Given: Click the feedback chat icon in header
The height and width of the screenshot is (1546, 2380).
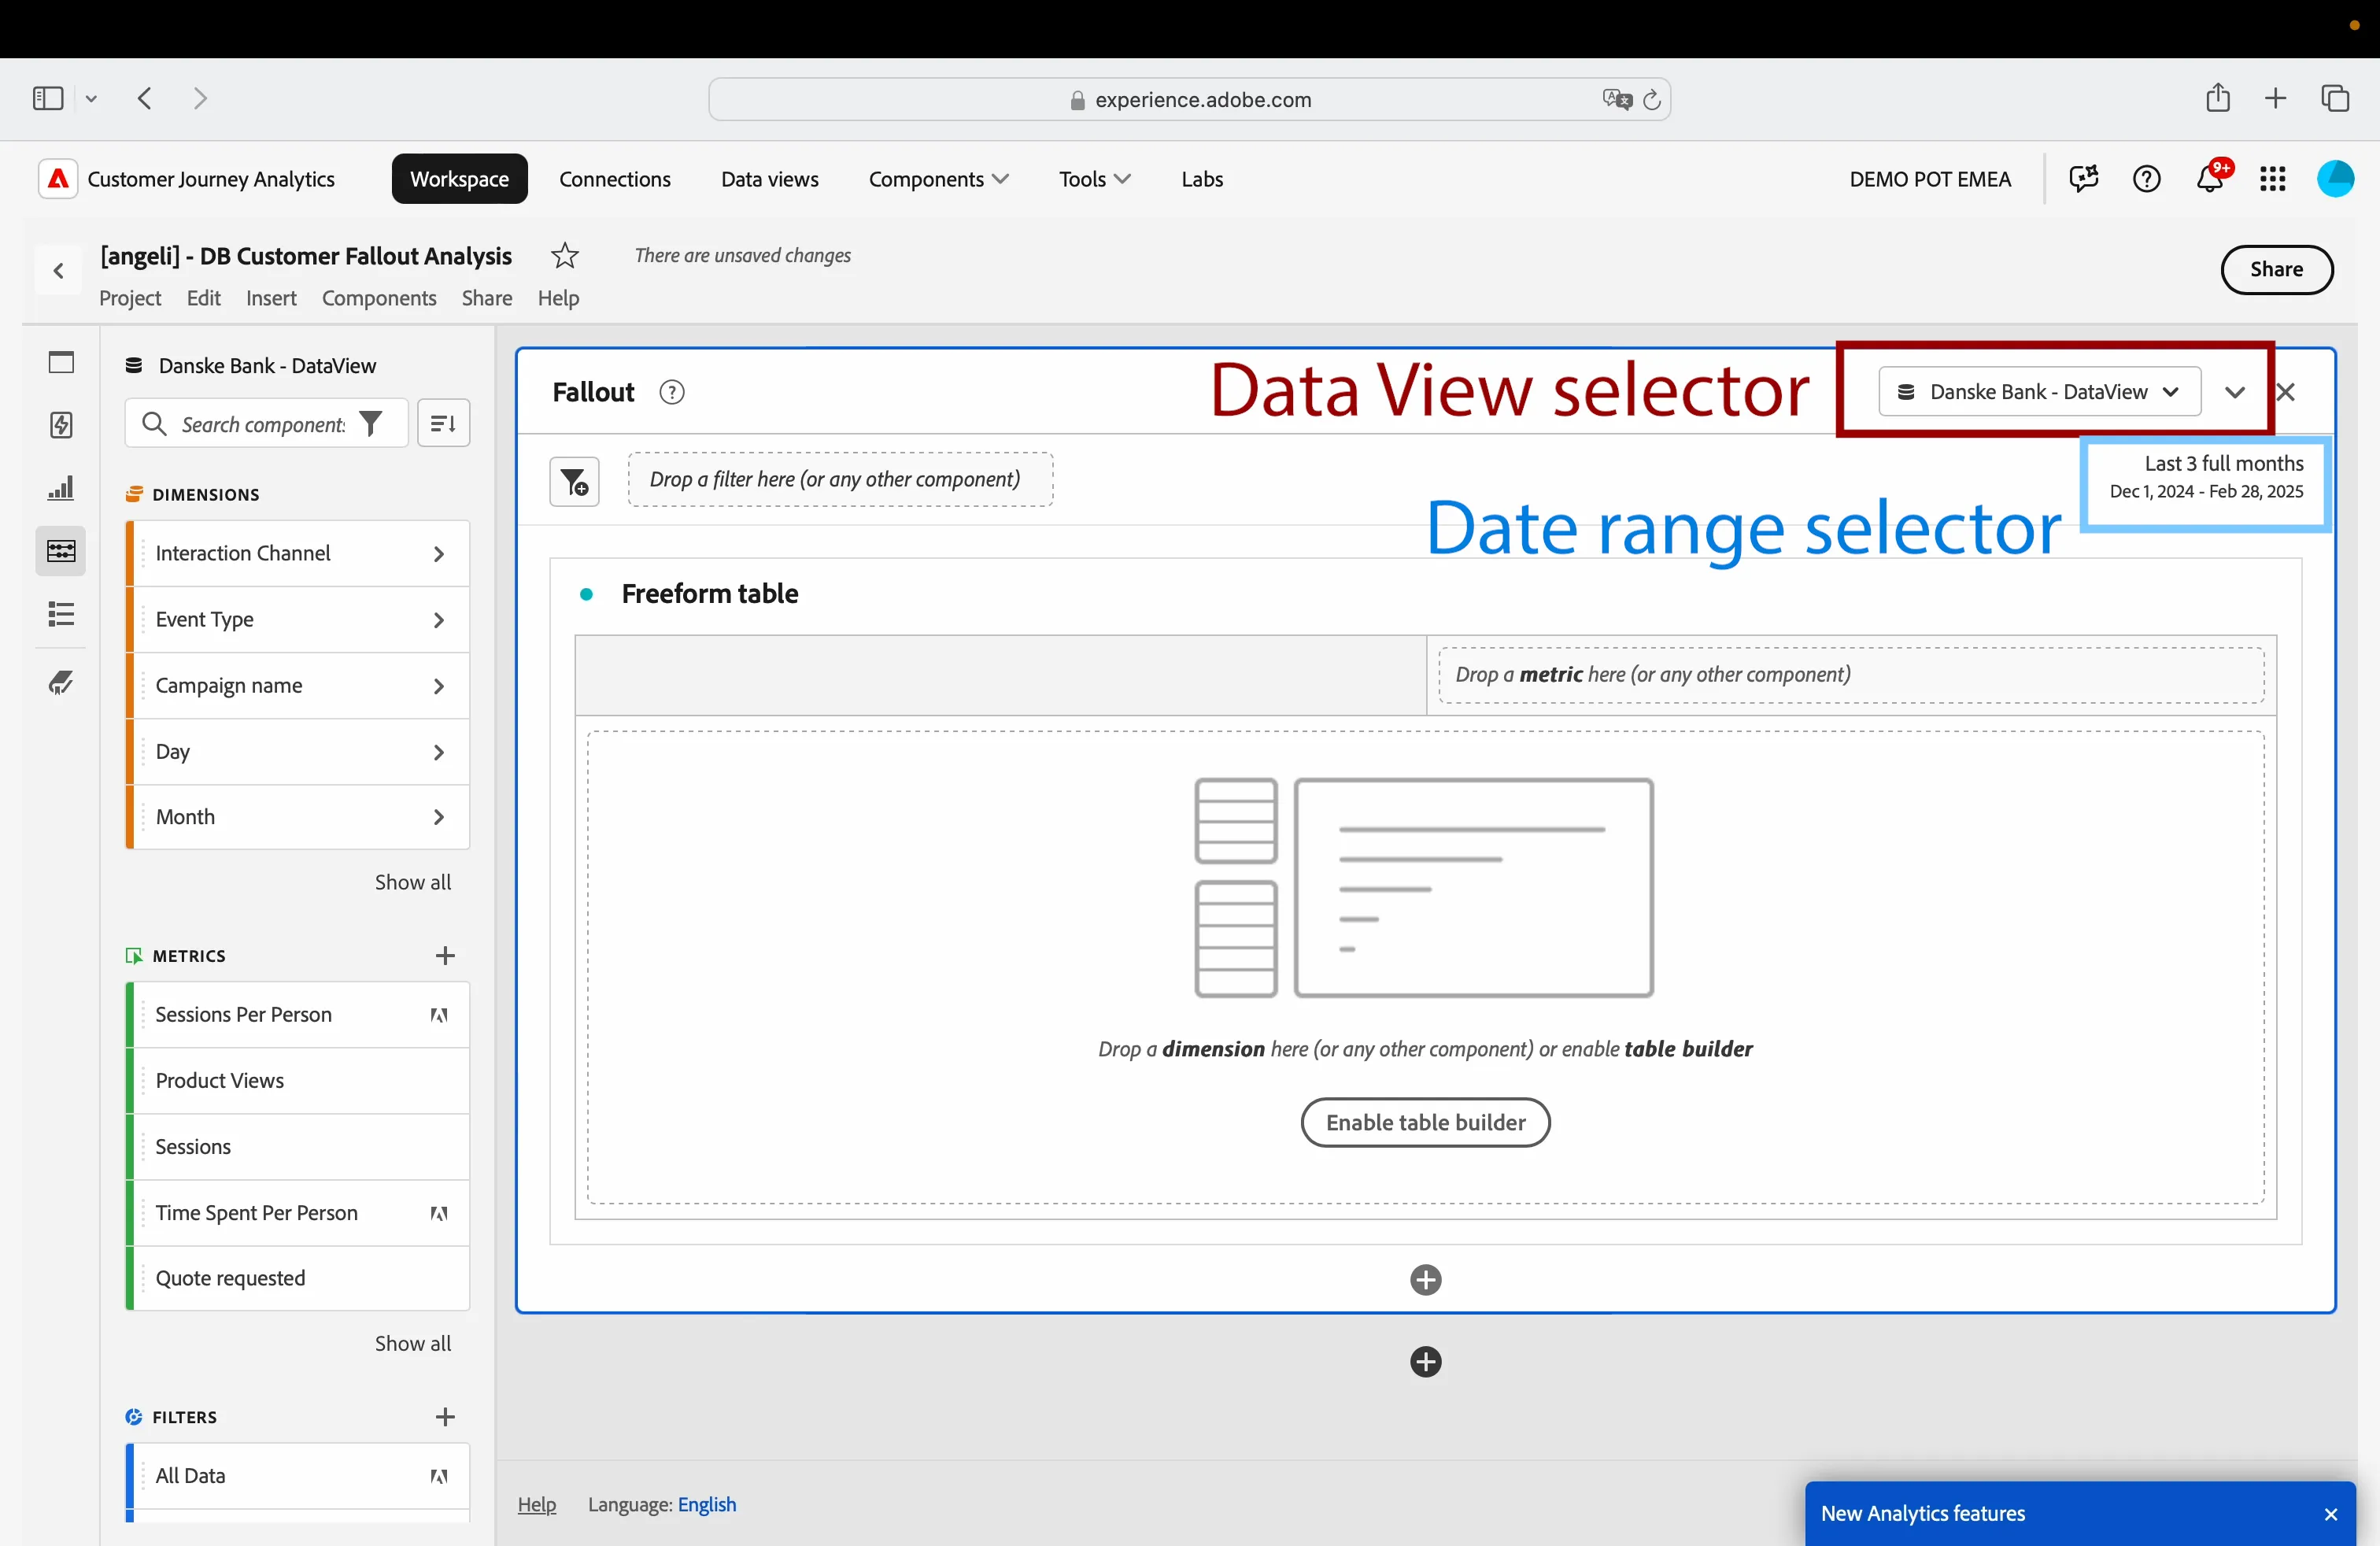Looking at the screenshot, I should click(x=2084, y=179).
